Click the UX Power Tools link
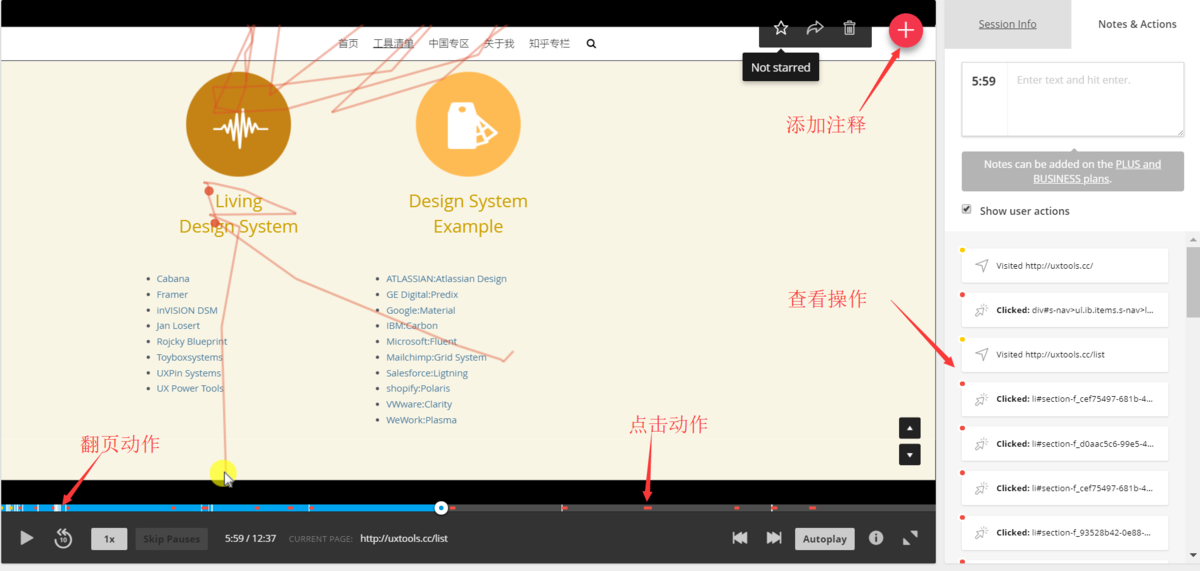 pos(190,388)
